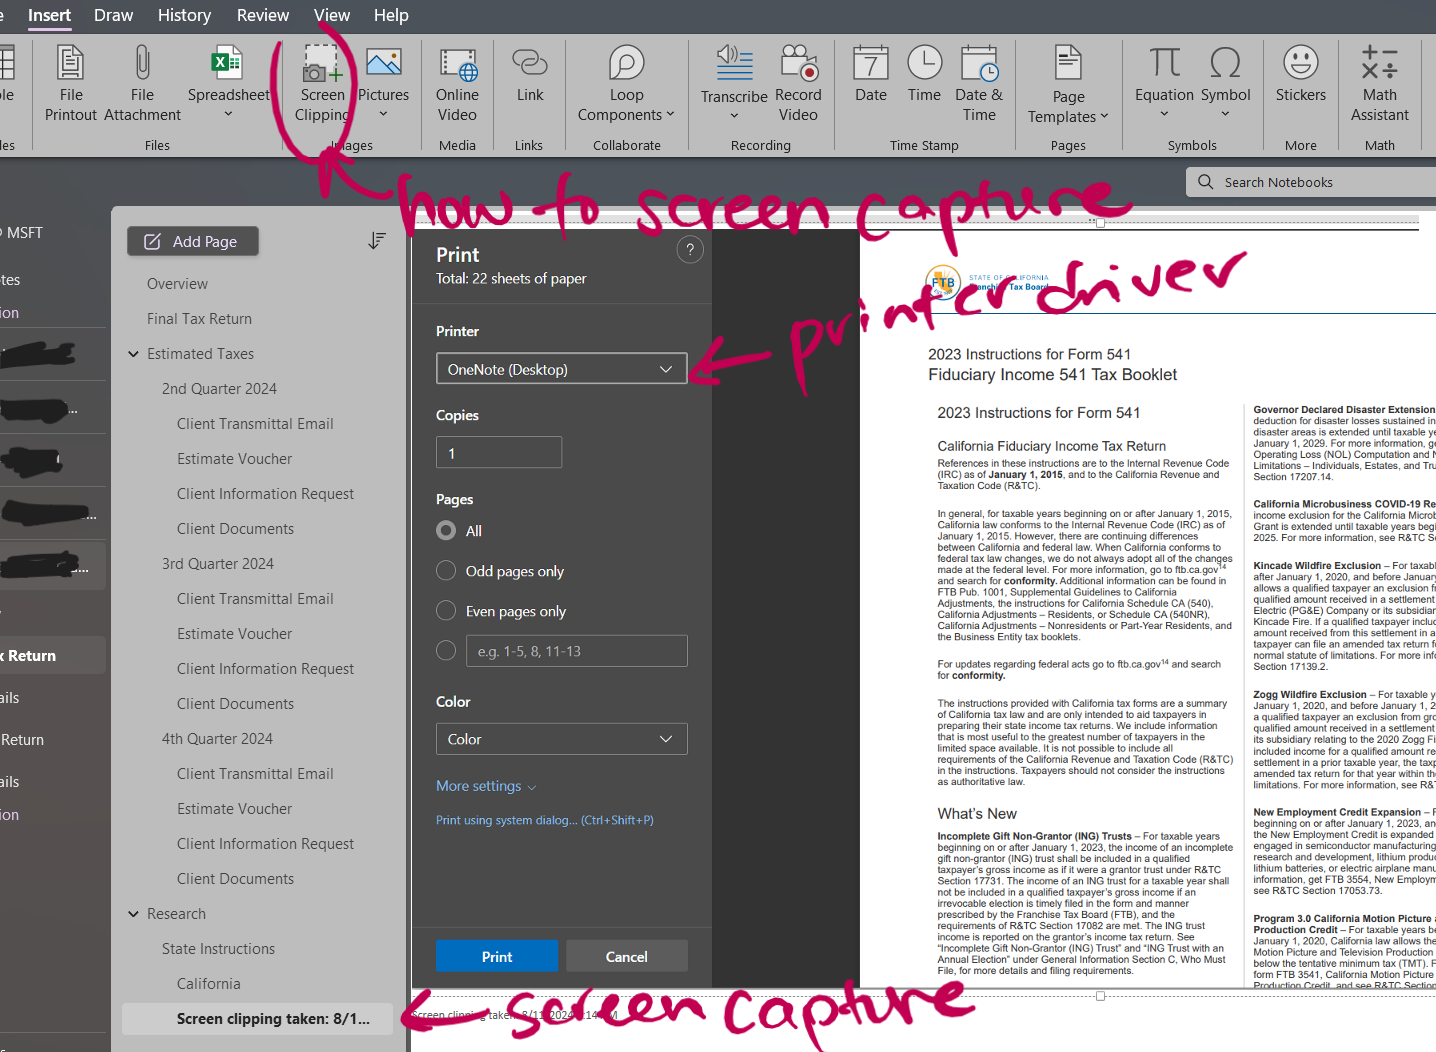Choose Even pages only
The image size is (1436, 1052).
coord(445,610)
